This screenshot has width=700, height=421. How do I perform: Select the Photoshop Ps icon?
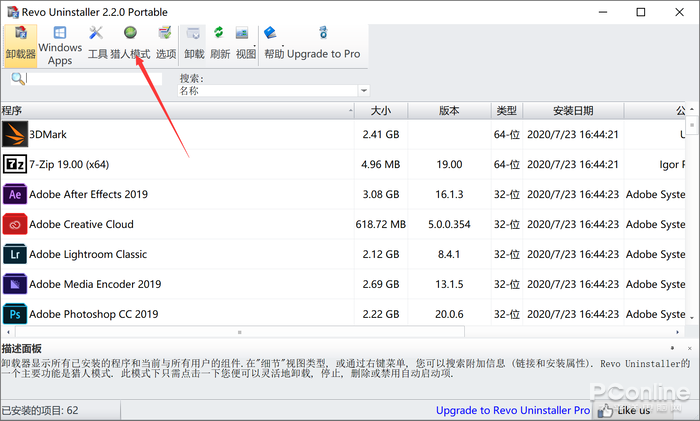[x=15, y=314]
